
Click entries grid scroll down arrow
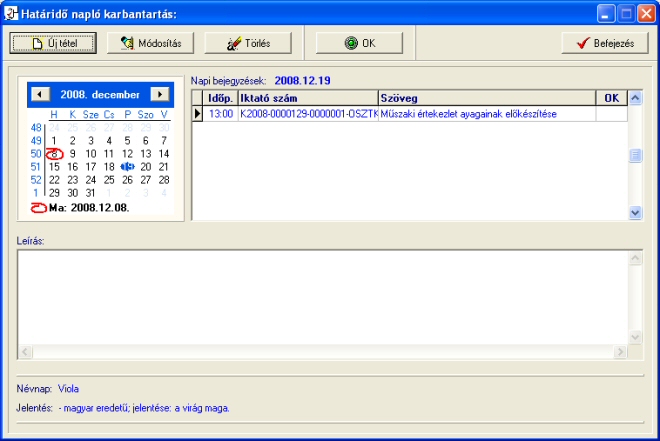[x=635, y=213]
